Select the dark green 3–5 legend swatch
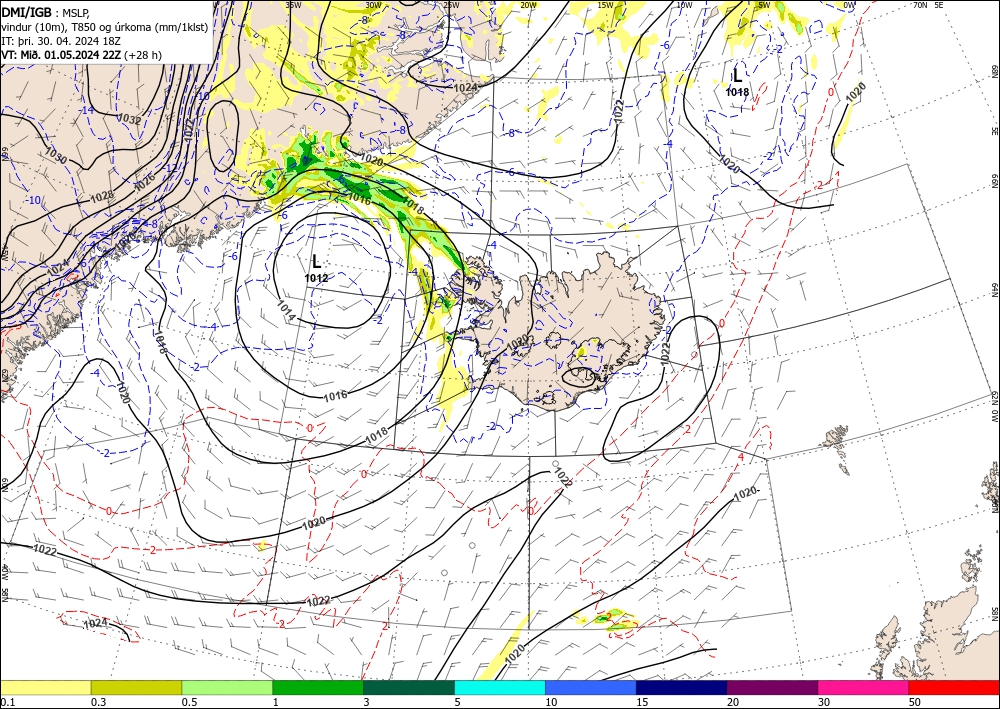Screen dimensions: 1000x709 (409, 687)
